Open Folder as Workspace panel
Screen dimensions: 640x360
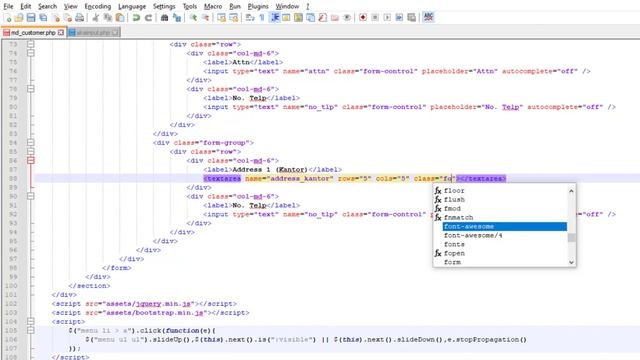335,18
